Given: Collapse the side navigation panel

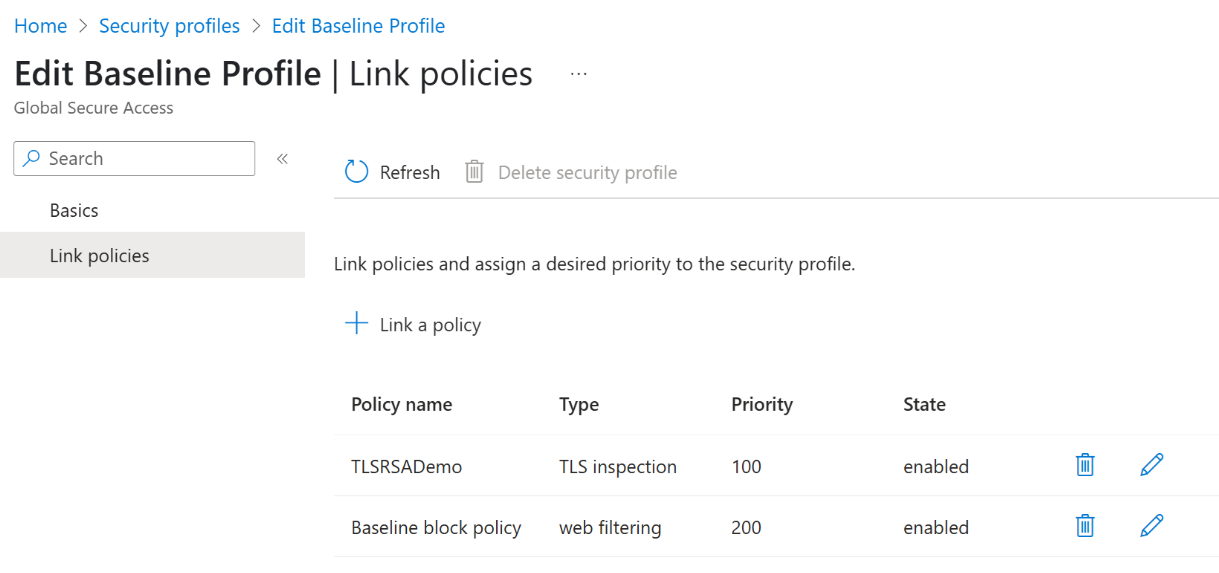Looking at the screenshot, I should (x=282, y=158).
